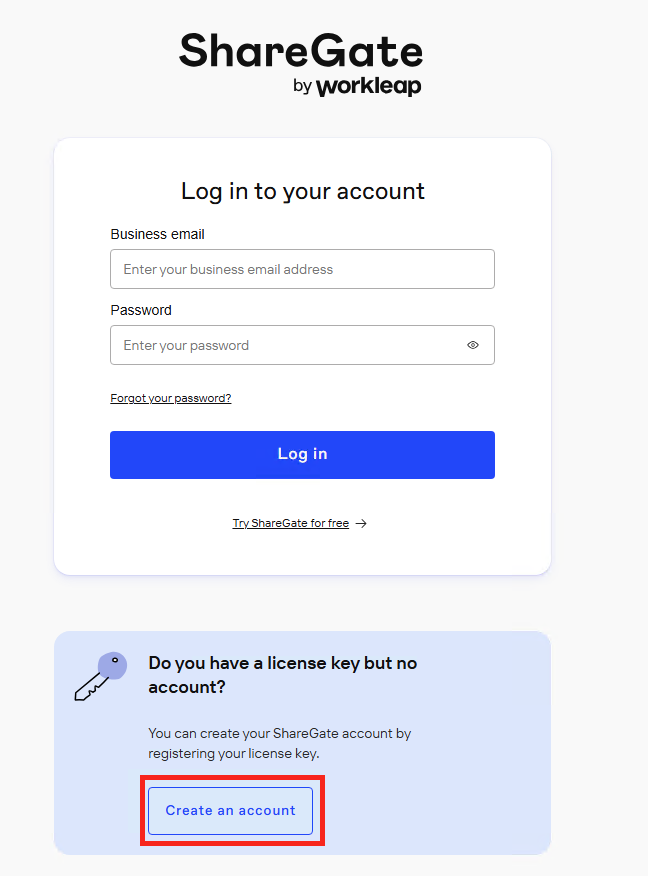Click the blue Log in button
The image size is (648, 876).
point(302,455)
